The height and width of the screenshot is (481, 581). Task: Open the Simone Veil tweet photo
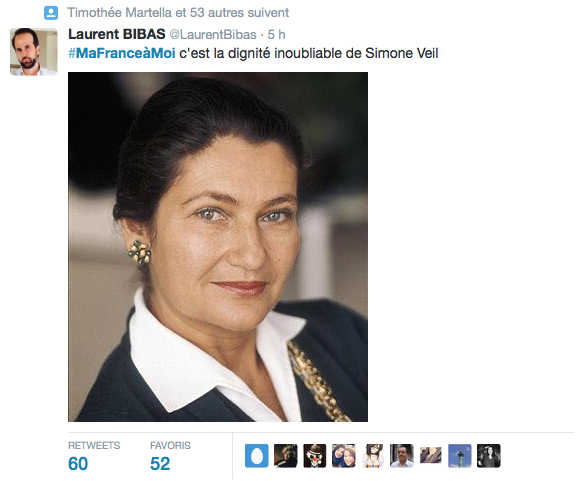[218, 247]
